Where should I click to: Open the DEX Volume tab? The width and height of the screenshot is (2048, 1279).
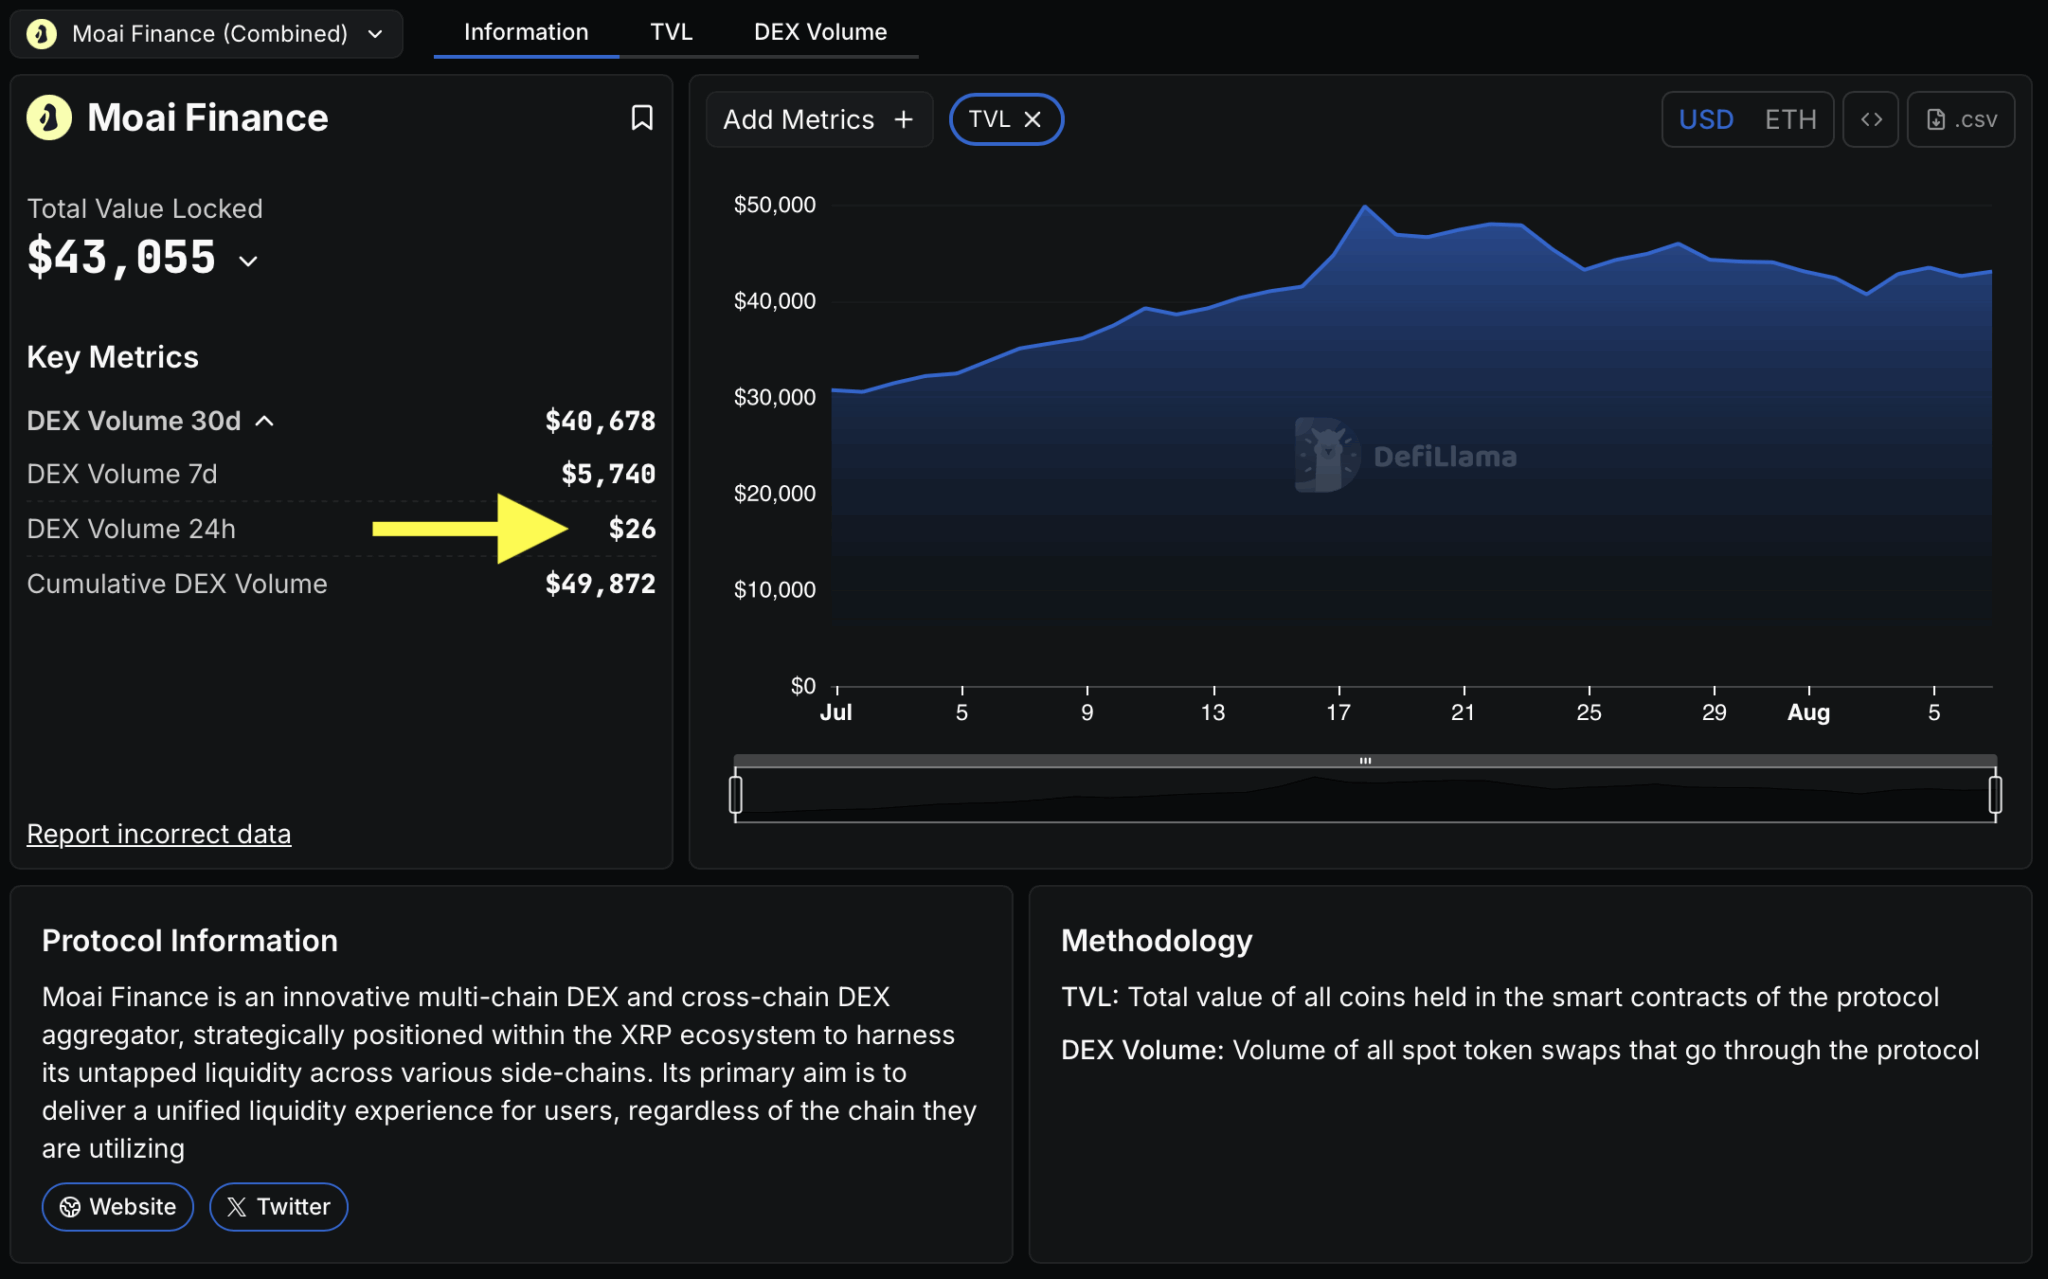(x=820, y=32)
